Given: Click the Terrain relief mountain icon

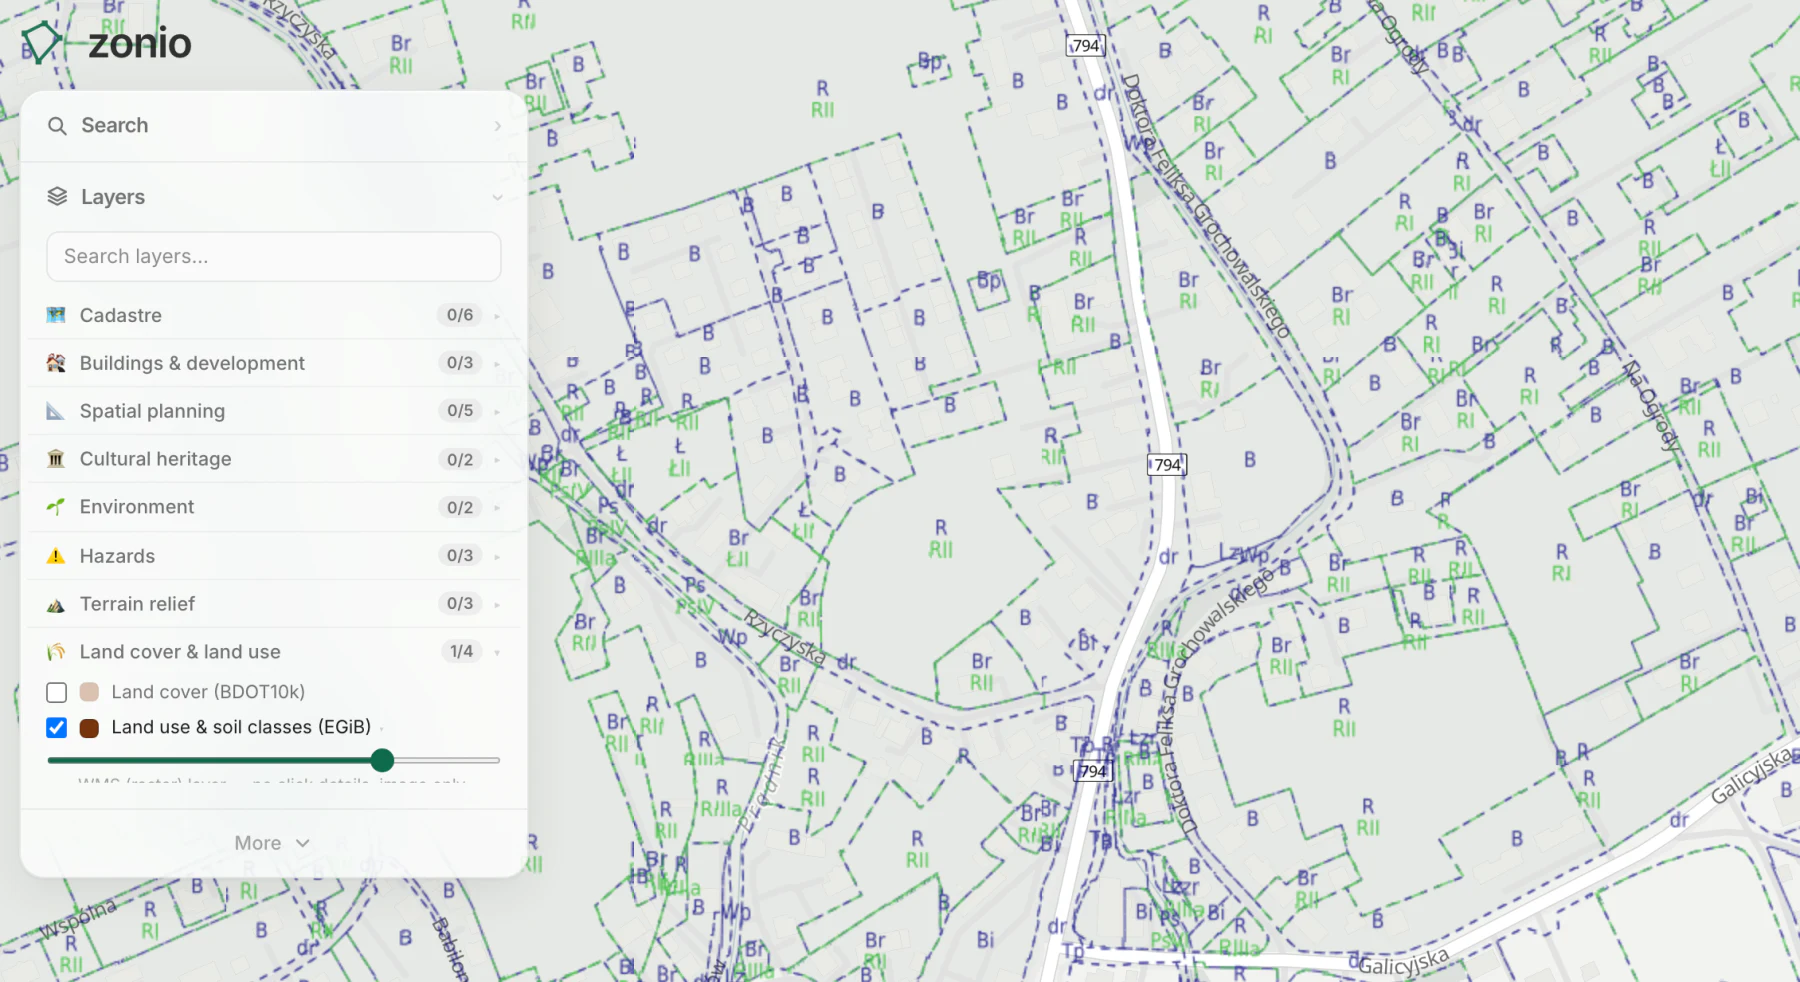Looking at the screenshot, I should [56, 604].
